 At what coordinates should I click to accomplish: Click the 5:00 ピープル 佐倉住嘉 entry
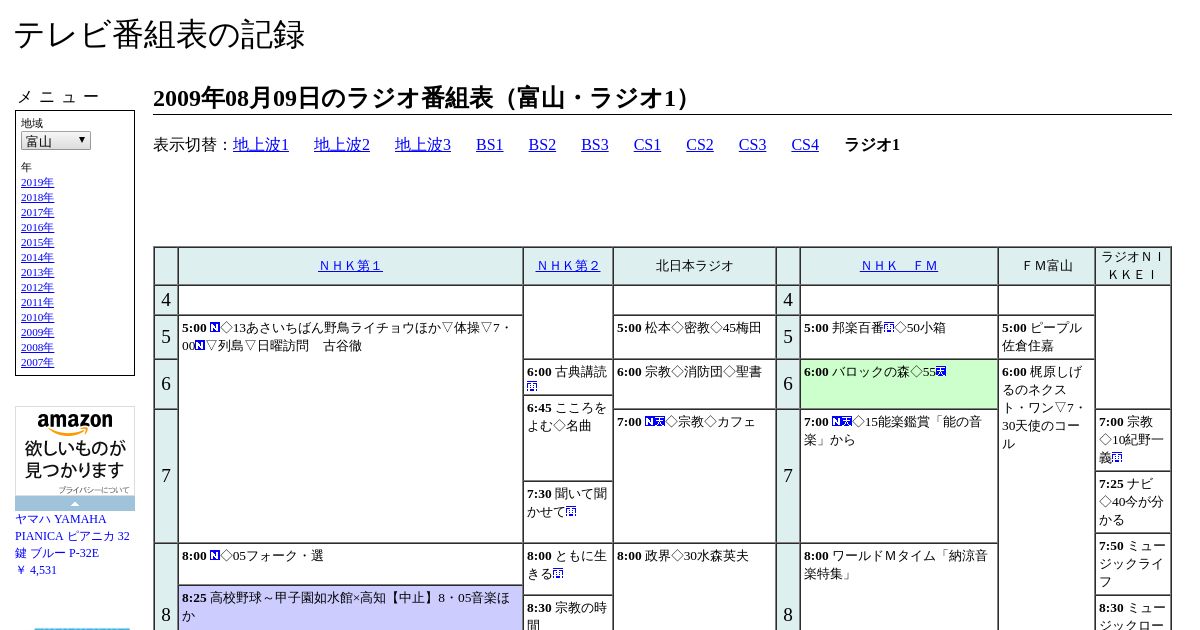(x=1046, y=337)
